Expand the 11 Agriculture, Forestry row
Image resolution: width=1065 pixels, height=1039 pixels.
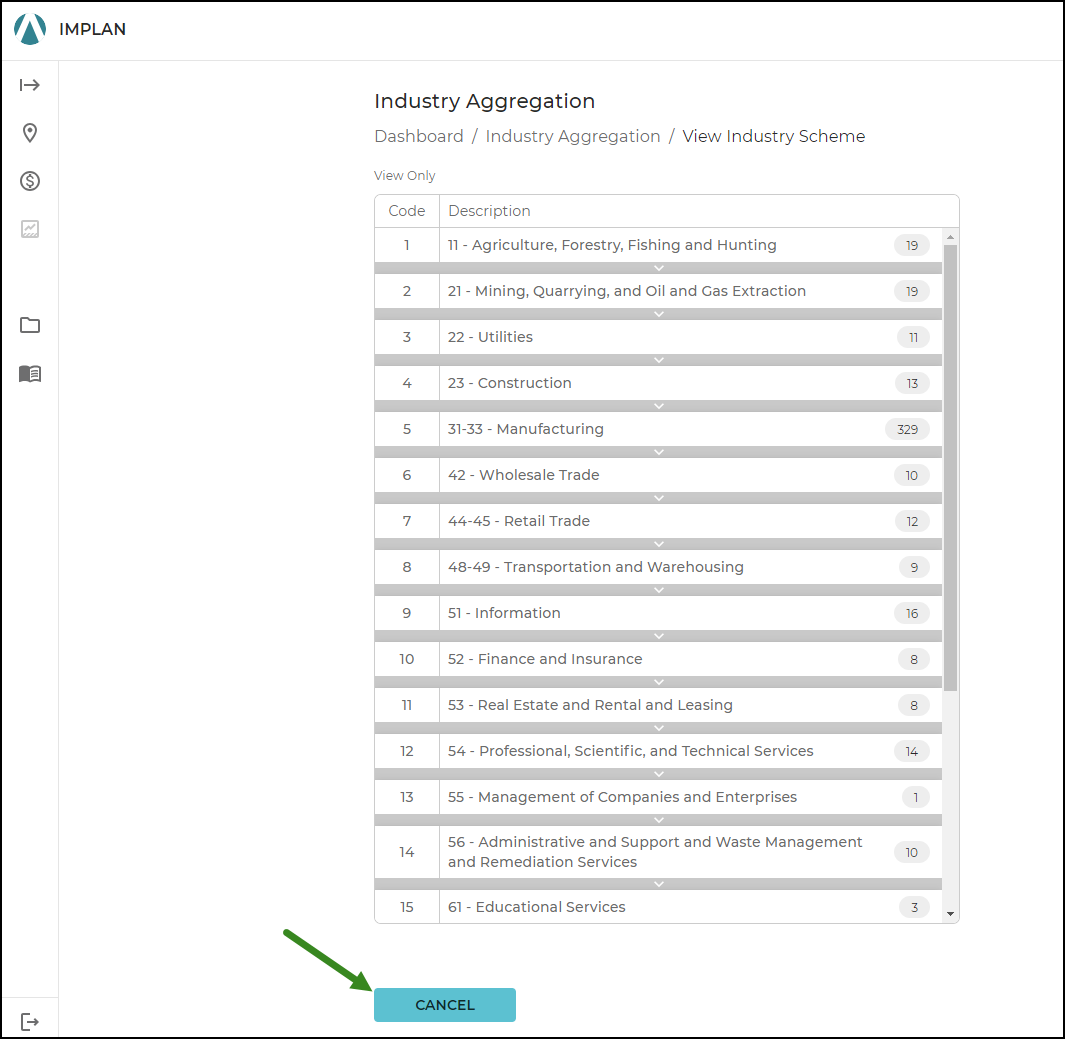click(658, 268)
